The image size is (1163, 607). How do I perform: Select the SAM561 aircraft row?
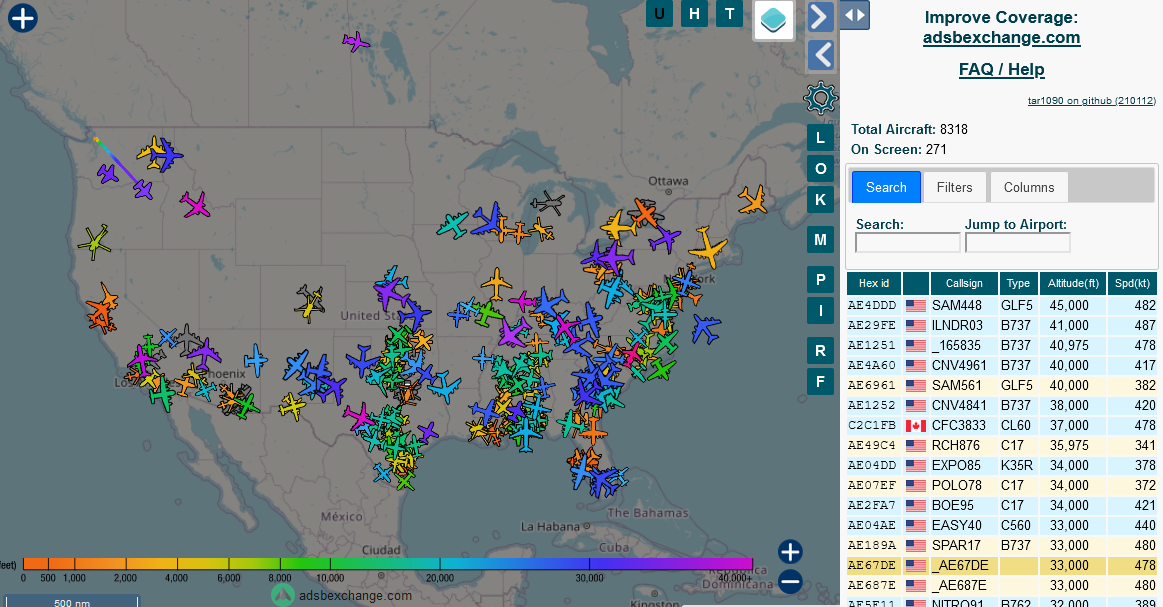[x=1002, y=386]
